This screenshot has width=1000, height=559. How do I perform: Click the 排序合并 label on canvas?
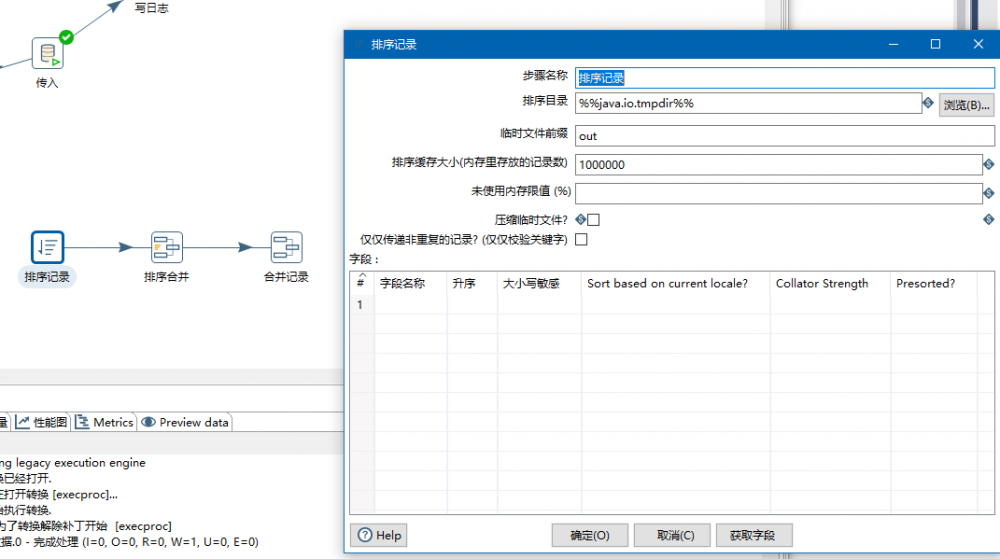tap(166, 277)
